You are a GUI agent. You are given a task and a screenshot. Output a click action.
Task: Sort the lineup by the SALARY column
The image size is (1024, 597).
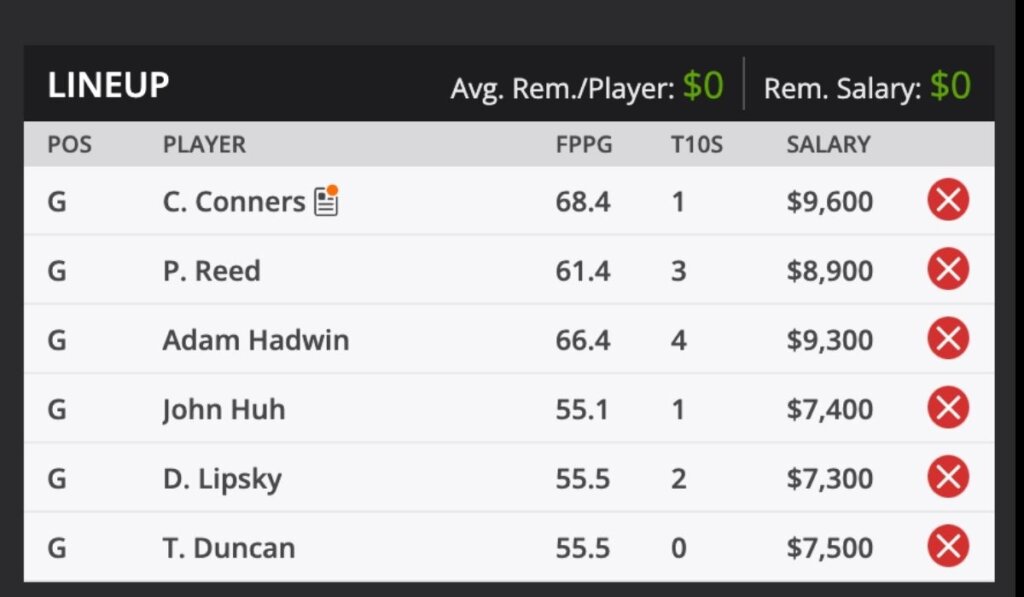tap(828, 144)
